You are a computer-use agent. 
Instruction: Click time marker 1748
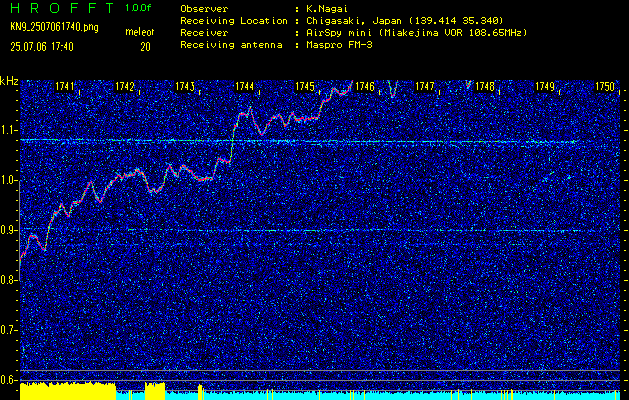tap(485, 86)
